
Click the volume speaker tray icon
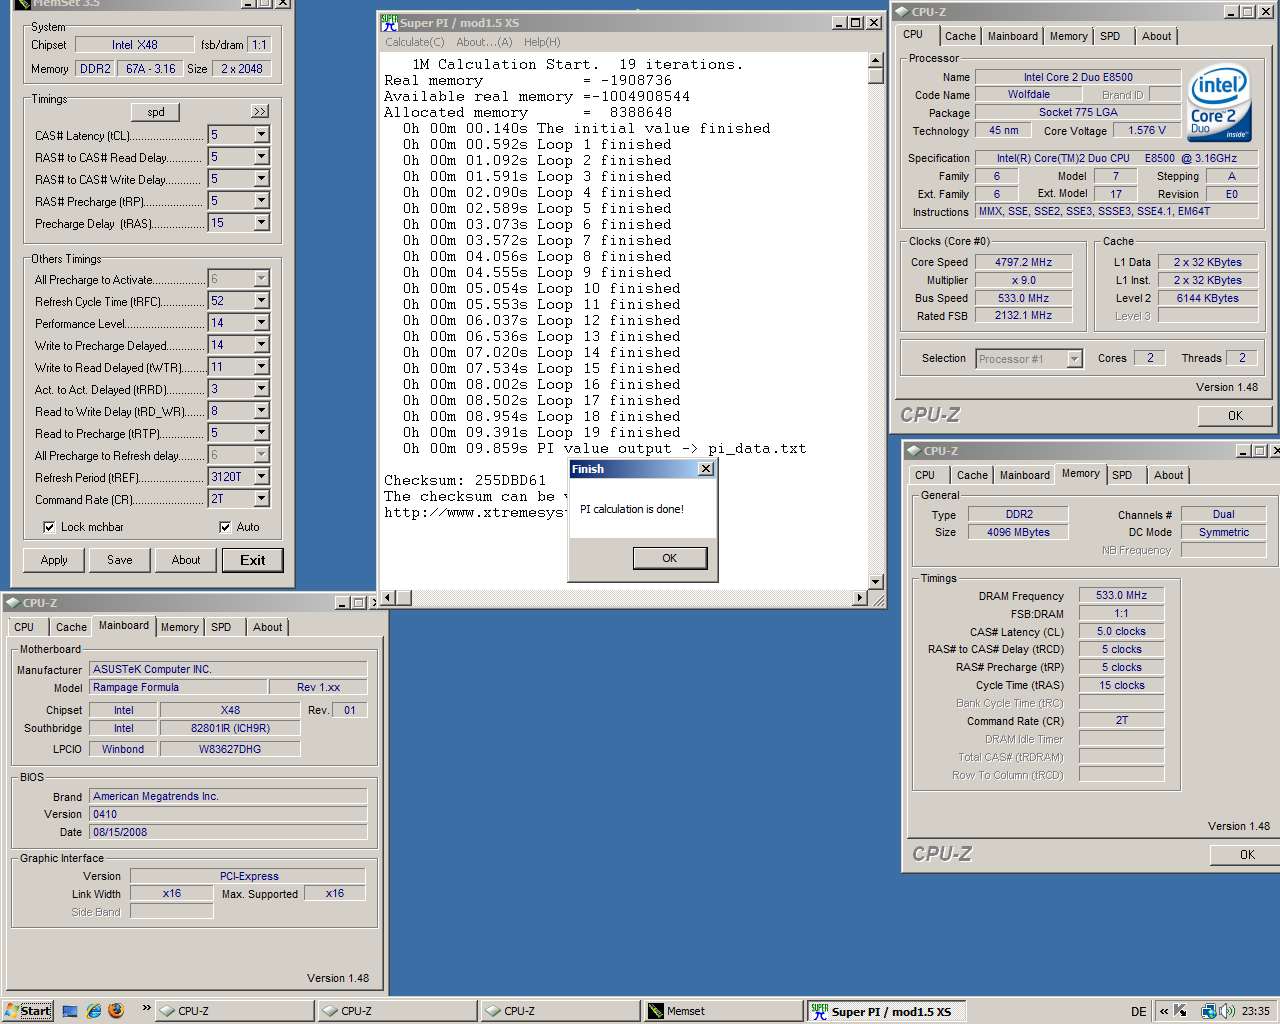click(x=1226, y=1011)
